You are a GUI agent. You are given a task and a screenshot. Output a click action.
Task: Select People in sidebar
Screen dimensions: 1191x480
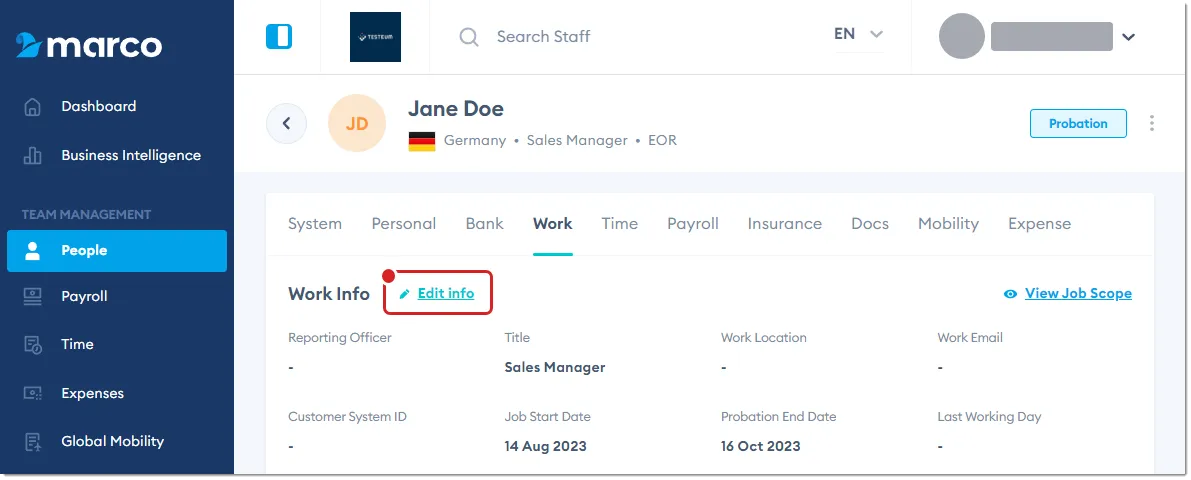tap(117, 251)
